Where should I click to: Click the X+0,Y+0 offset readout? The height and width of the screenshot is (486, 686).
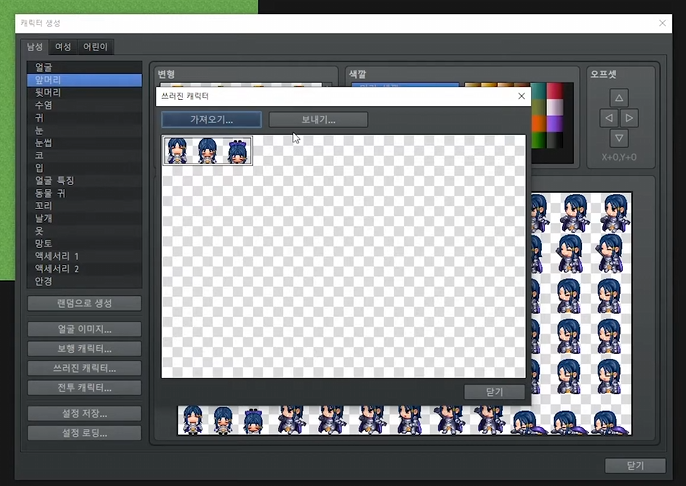coord(619,157)
